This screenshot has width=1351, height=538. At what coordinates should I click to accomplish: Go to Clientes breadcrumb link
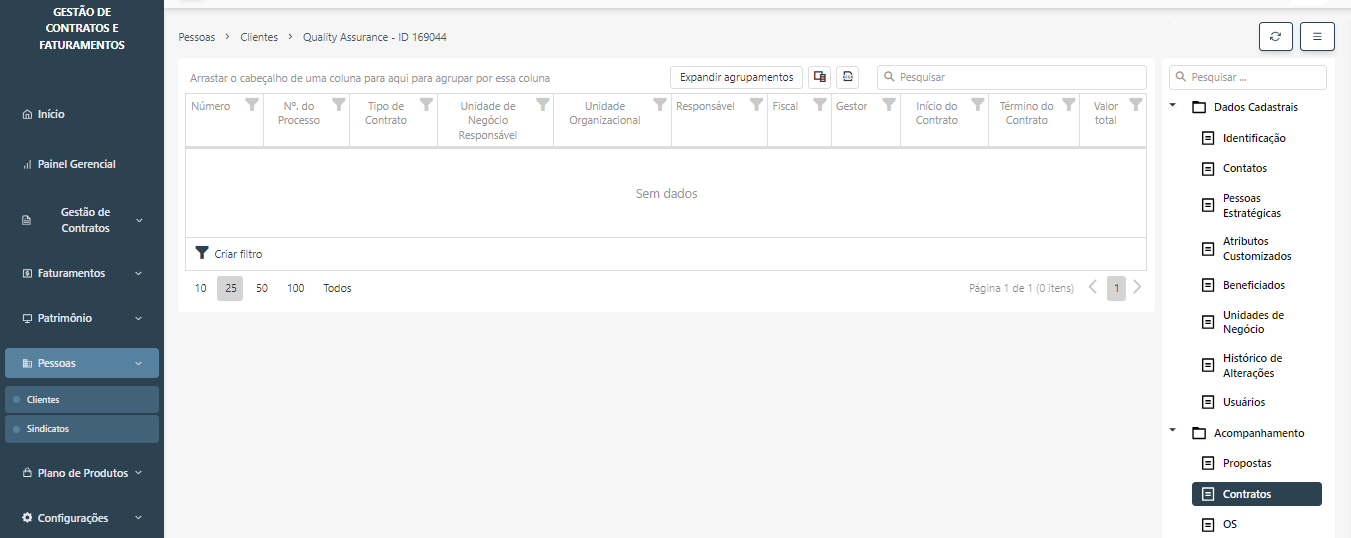(x=259, y=37)
